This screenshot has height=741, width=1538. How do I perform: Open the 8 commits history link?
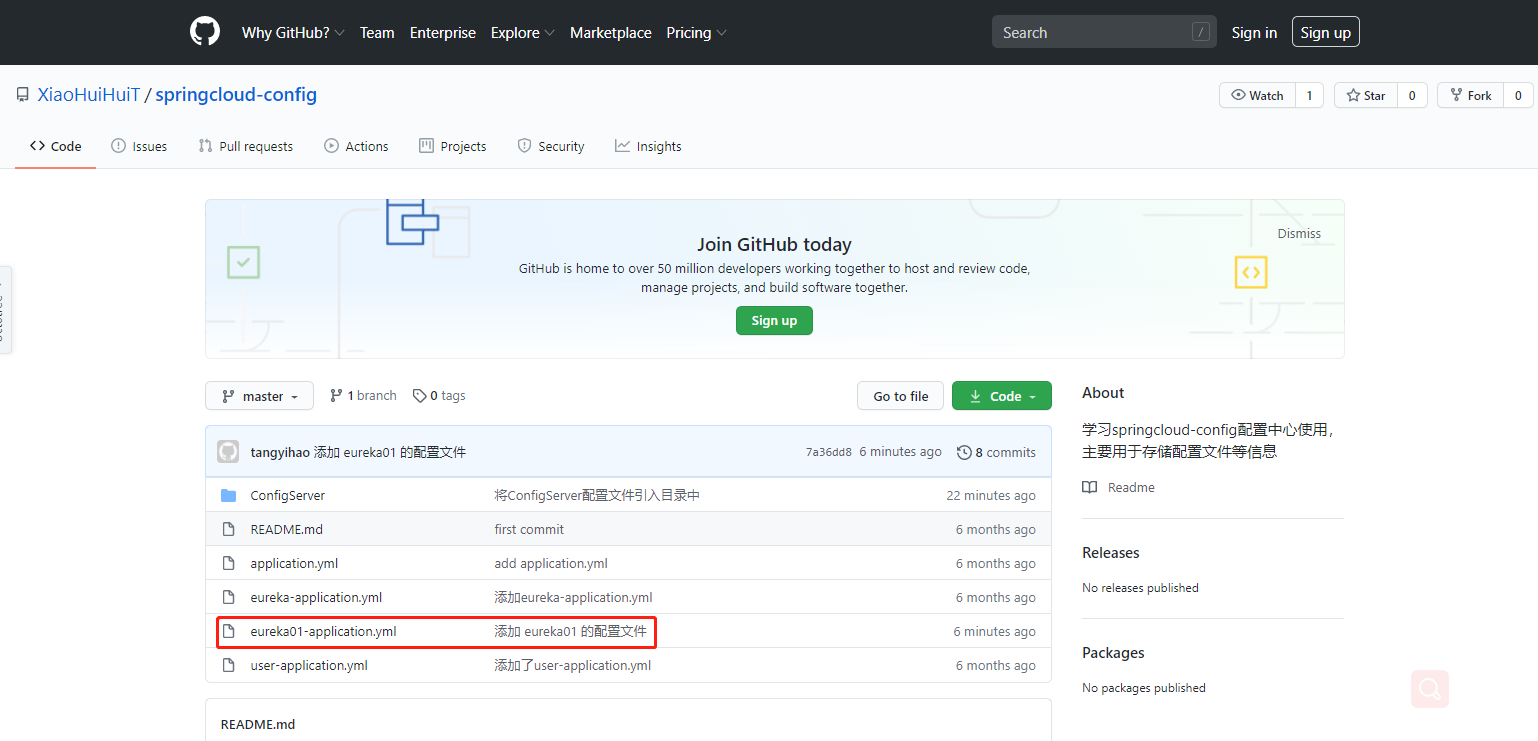click(997, 452)
